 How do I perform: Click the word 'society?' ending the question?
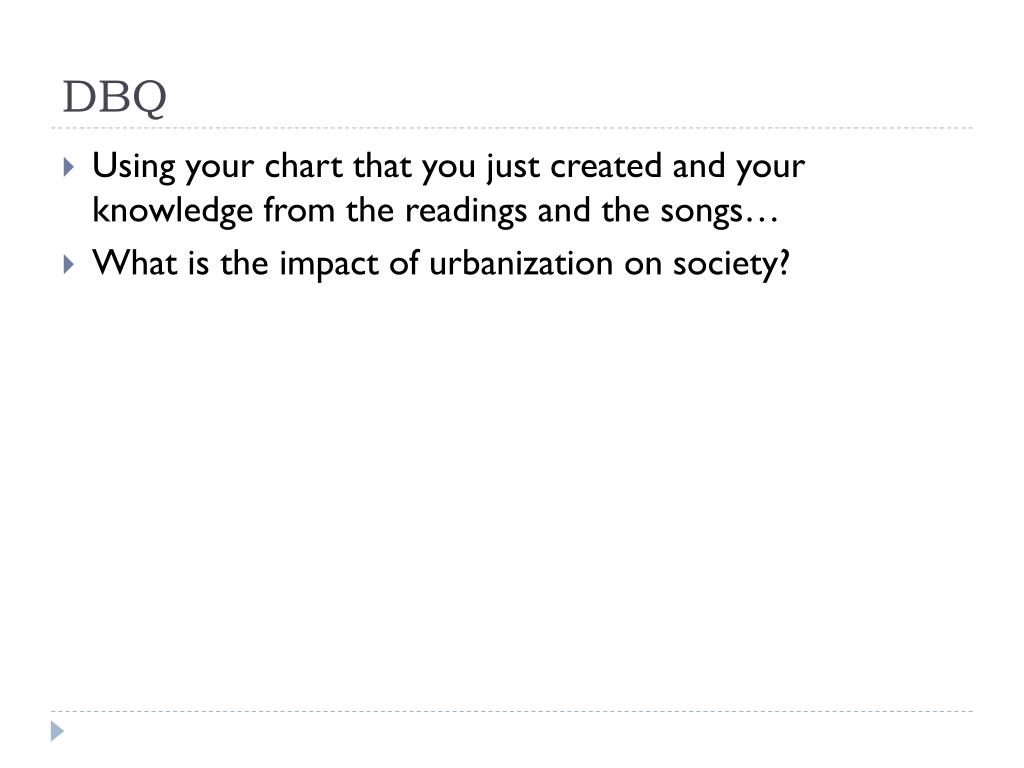(731, 265)
